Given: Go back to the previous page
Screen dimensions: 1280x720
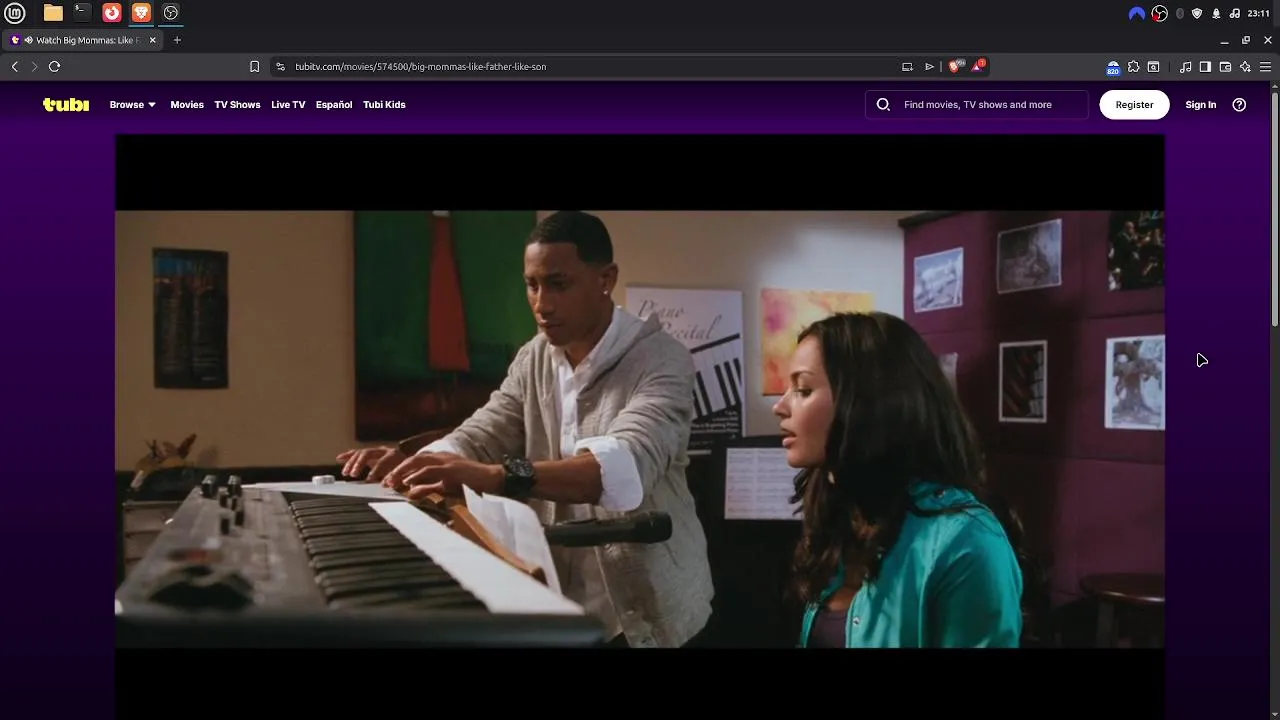Looking at the screenshot, I should click(15, 66).
